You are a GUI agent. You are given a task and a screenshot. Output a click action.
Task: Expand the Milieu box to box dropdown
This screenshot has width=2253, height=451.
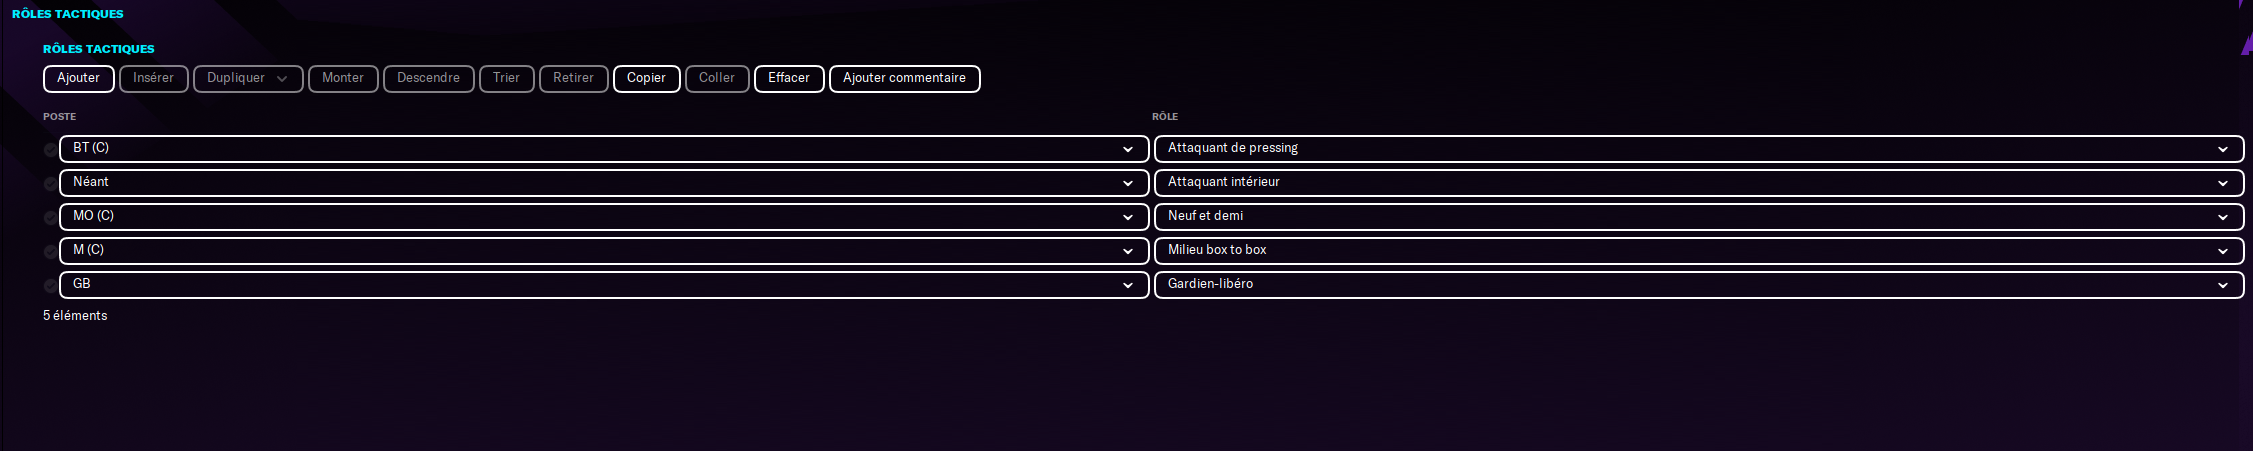coord(1699,251)
